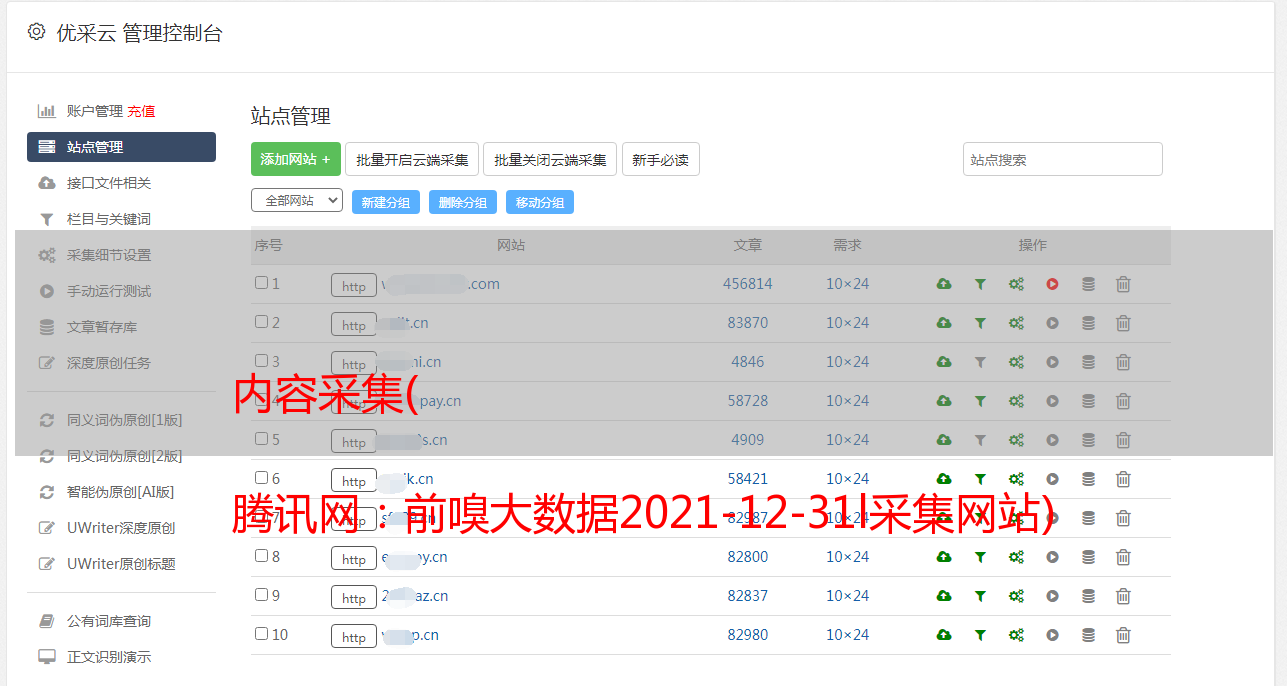Click the play icon in row 8
Viewport: 1287px width, 686px height.
[x=1052, y=557]
